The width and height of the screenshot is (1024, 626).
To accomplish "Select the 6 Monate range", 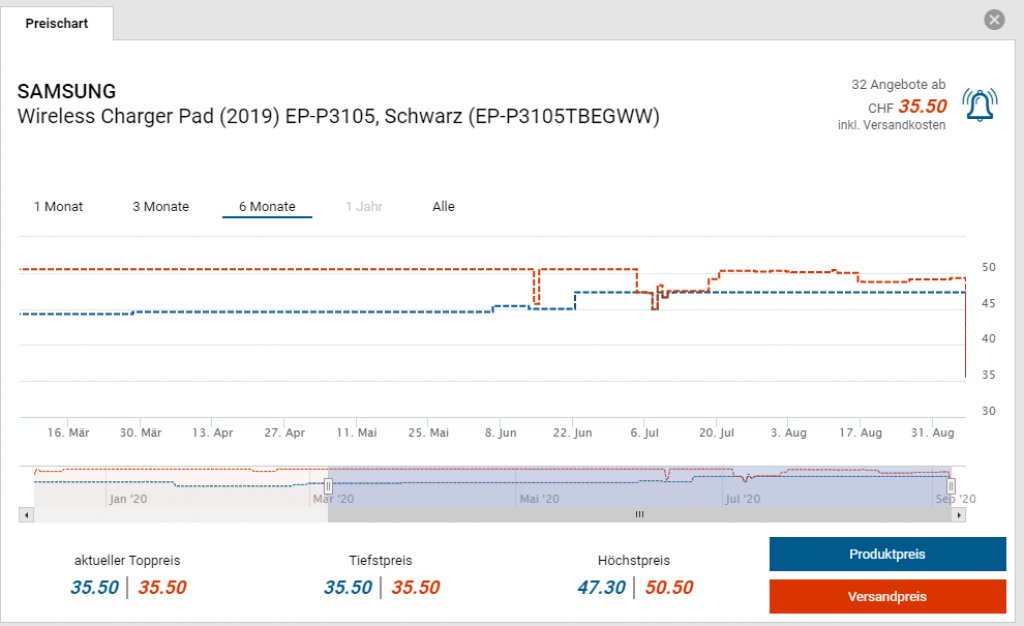I will 267,206.
